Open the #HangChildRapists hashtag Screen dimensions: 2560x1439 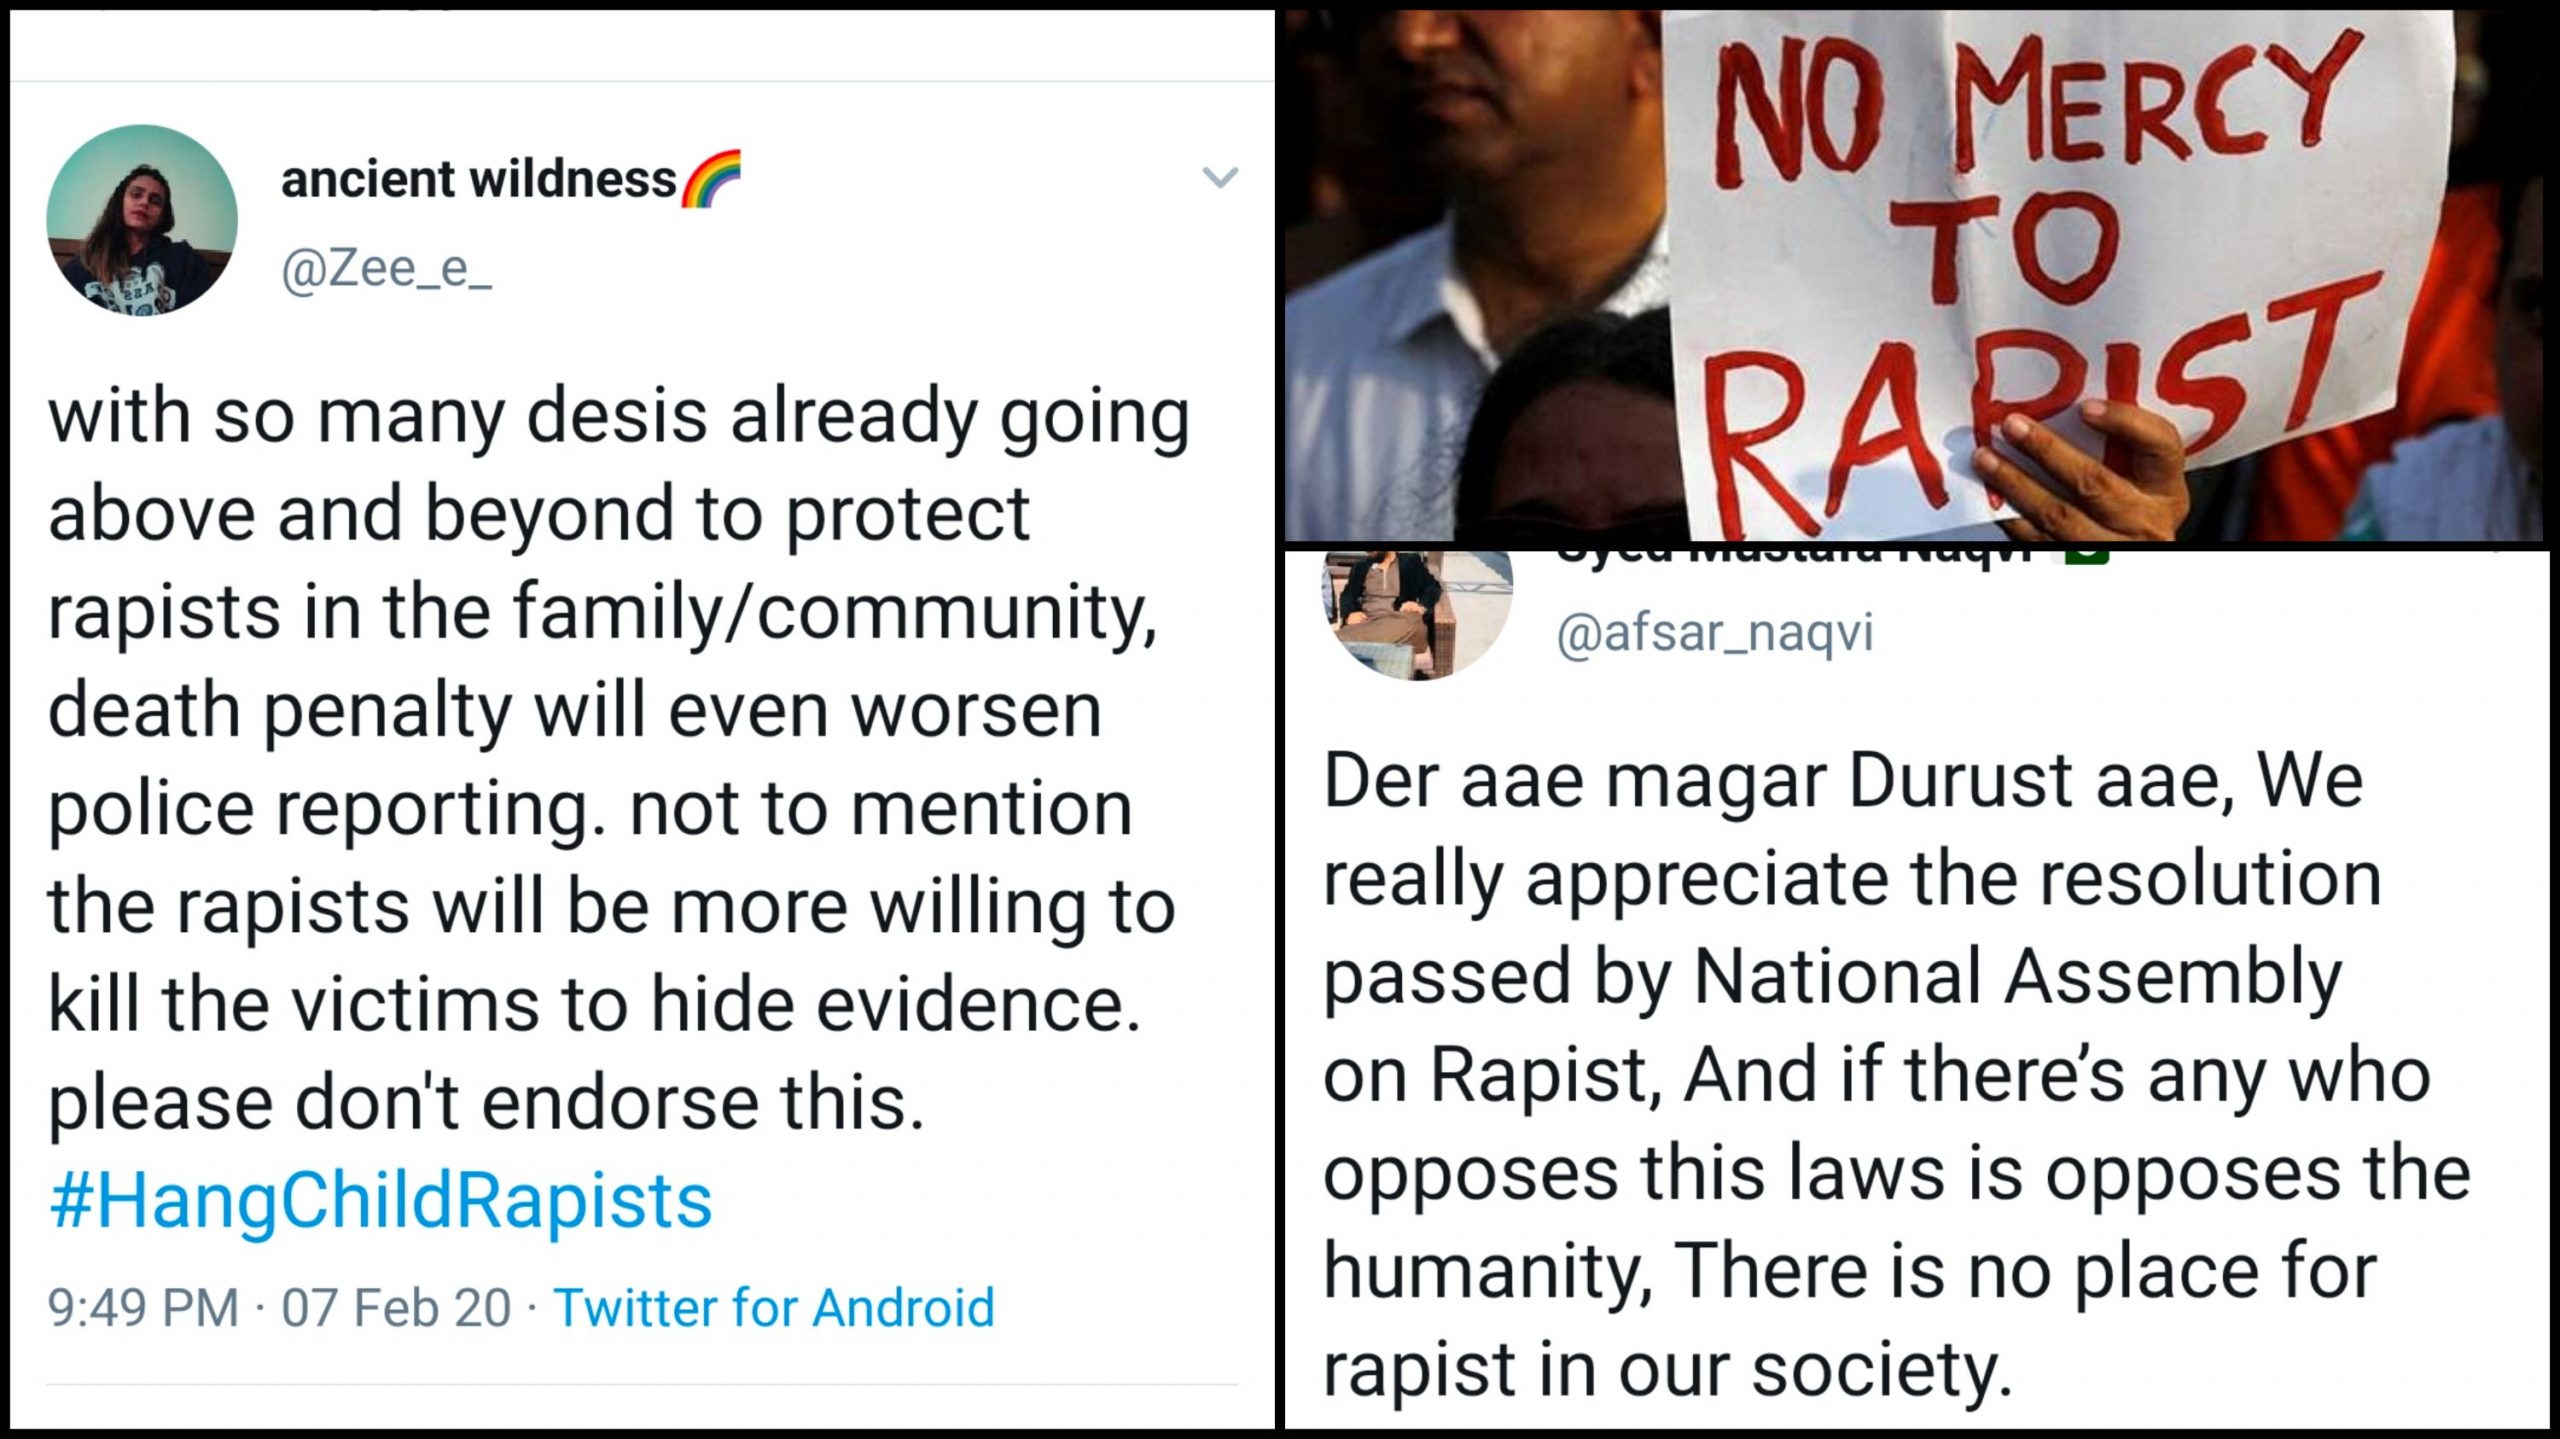pos(380,1201)
